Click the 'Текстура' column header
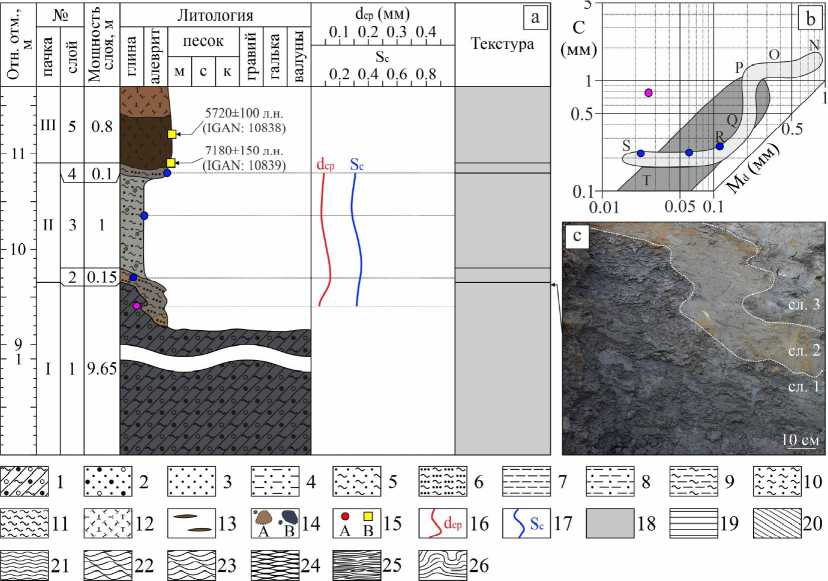The height and width of the screenshot is (581, 828). [502, 43]
